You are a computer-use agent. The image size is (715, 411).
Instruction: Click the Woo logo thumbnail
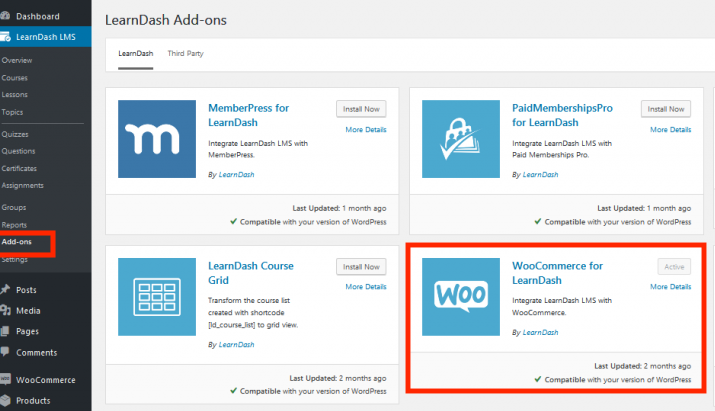tap(461, 297)
